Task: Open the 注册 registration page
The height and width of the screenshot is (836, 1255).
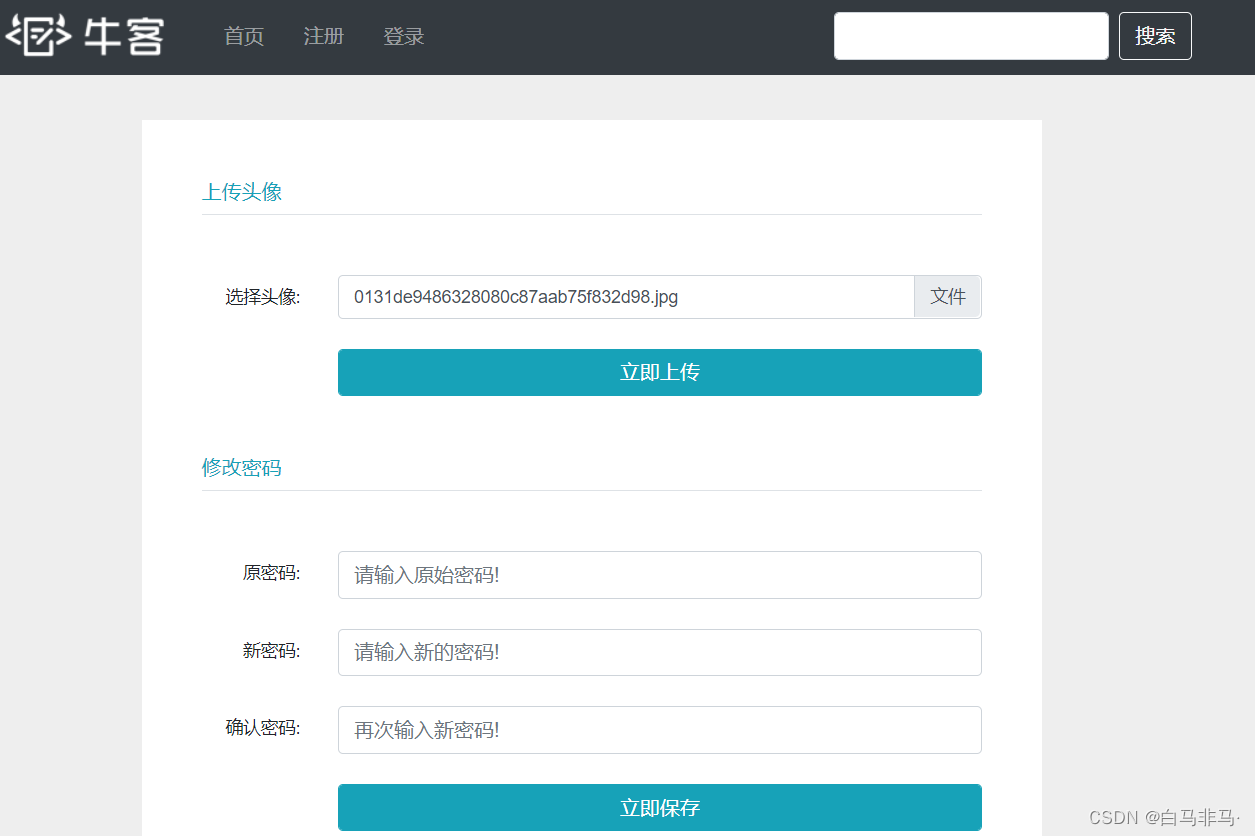Action: 324,37
